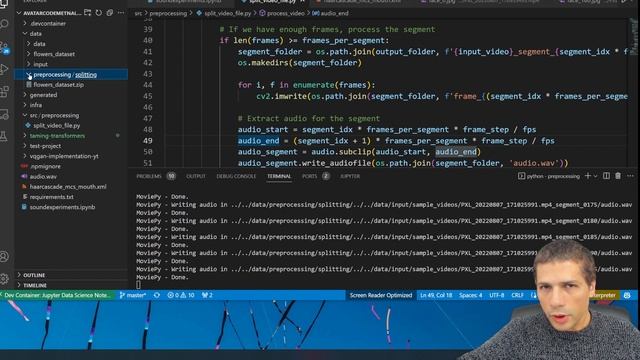The width and height of the screenshot is (640, 360).
Task: Expand the input folder
Action: pos(40,64)
